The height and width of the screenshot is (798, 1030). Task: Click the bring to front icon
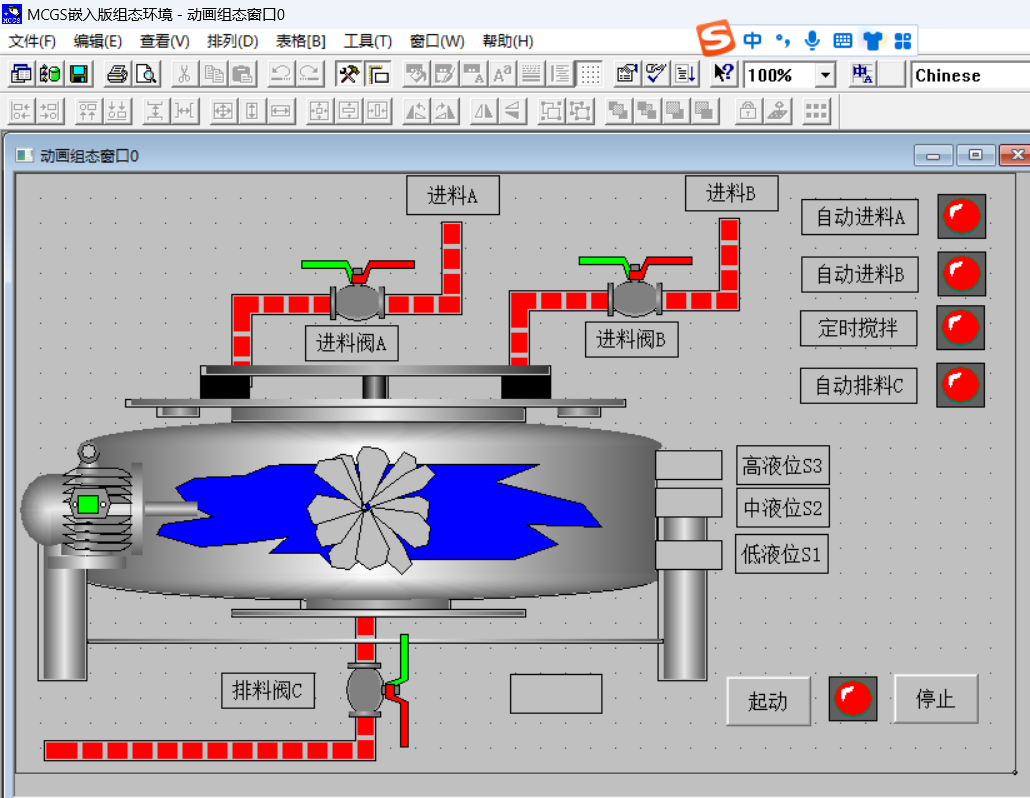[617, 111]
